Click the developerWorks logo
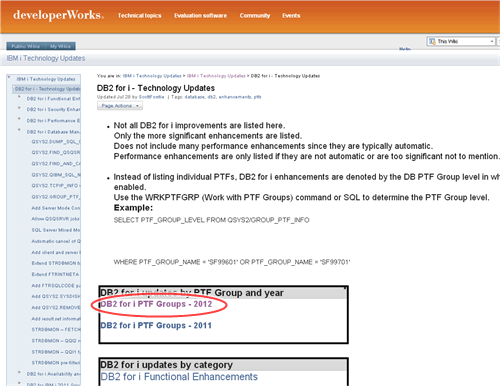 [x=58, y=15]
